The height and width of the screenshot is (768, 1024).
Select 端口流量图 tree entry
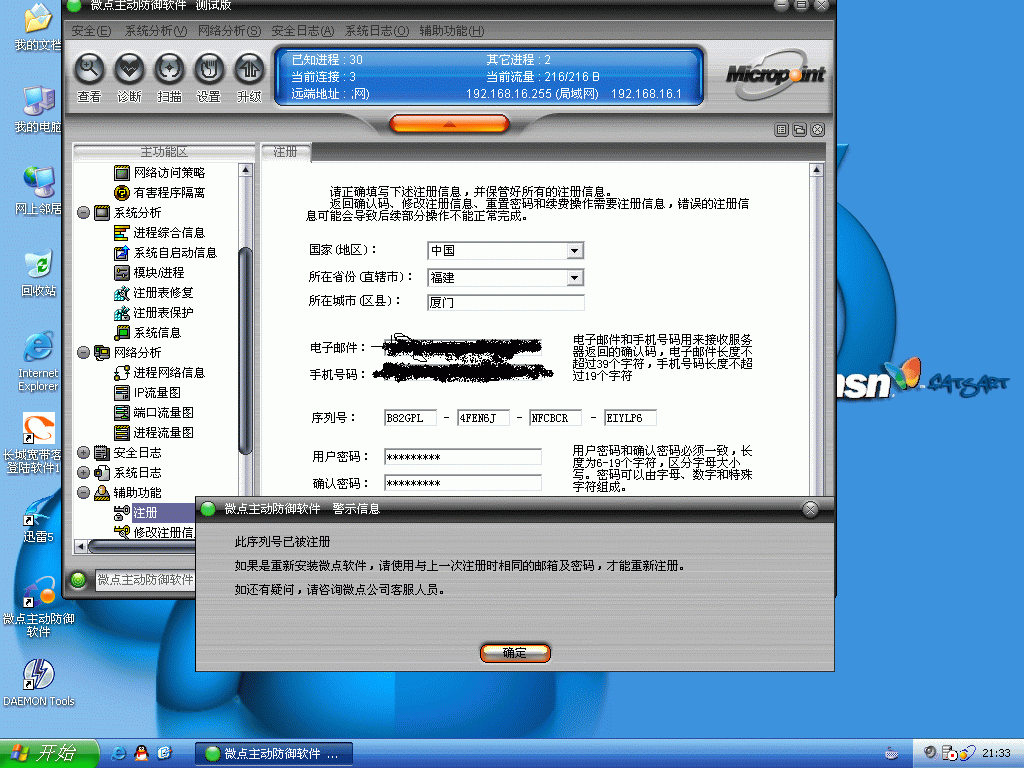[154, 413]
